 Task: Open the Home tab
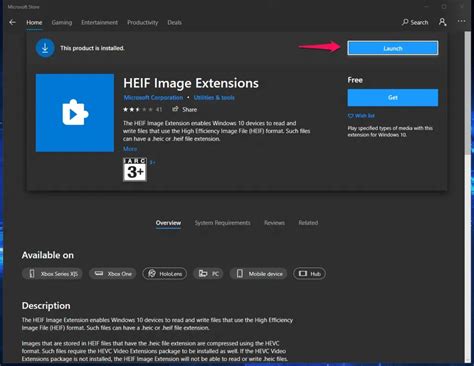[x=34, y=22]
